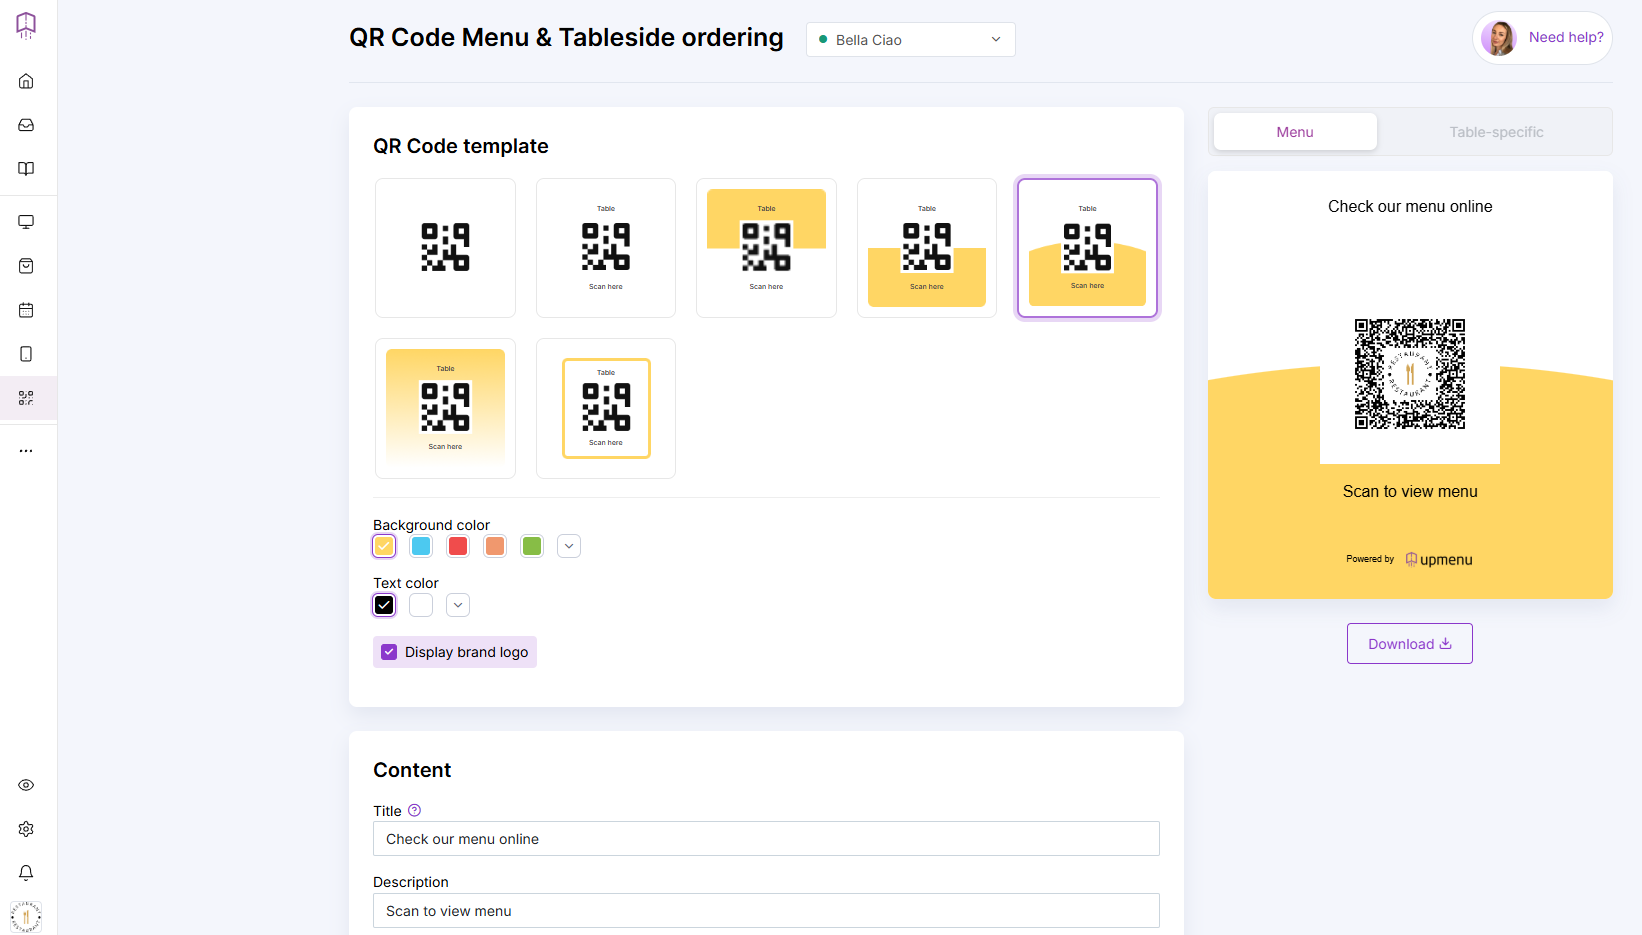This screenshot has width=1642, height=935.
Task: Expand more text color options
Action: tap(458, 605)
